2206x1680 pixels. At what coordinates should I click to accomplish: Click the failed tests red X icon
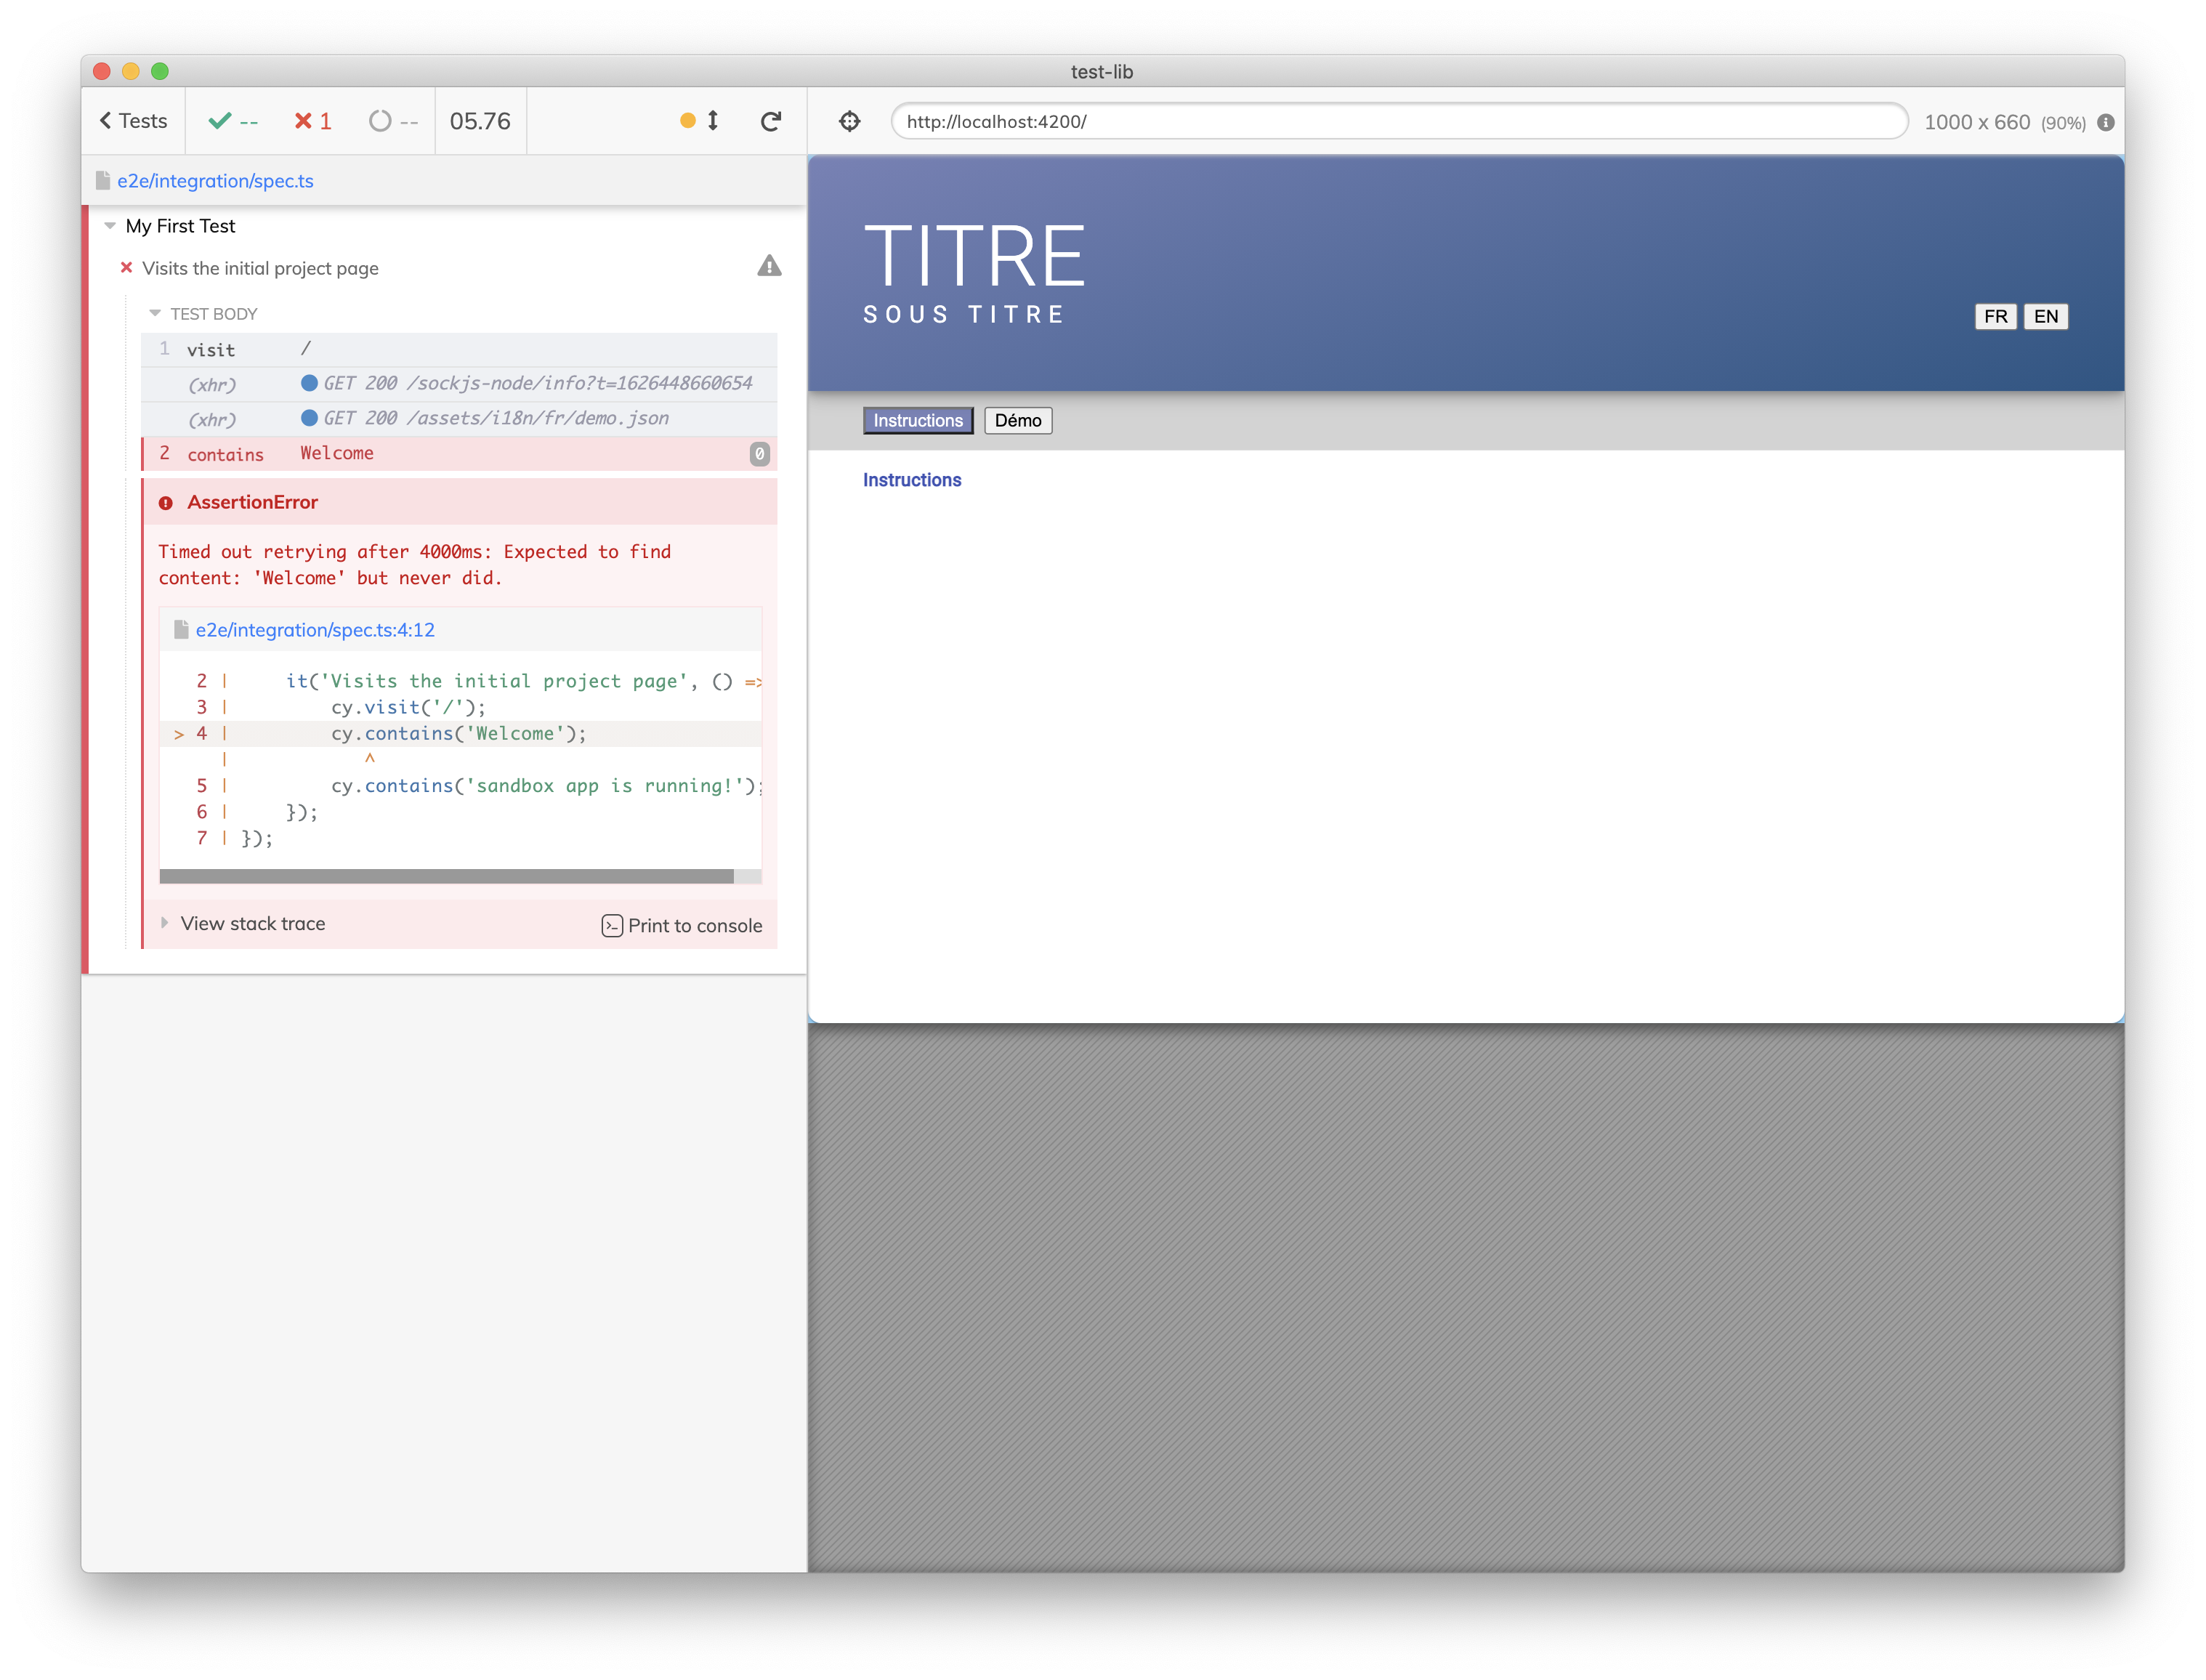click(x=303, y=121)
